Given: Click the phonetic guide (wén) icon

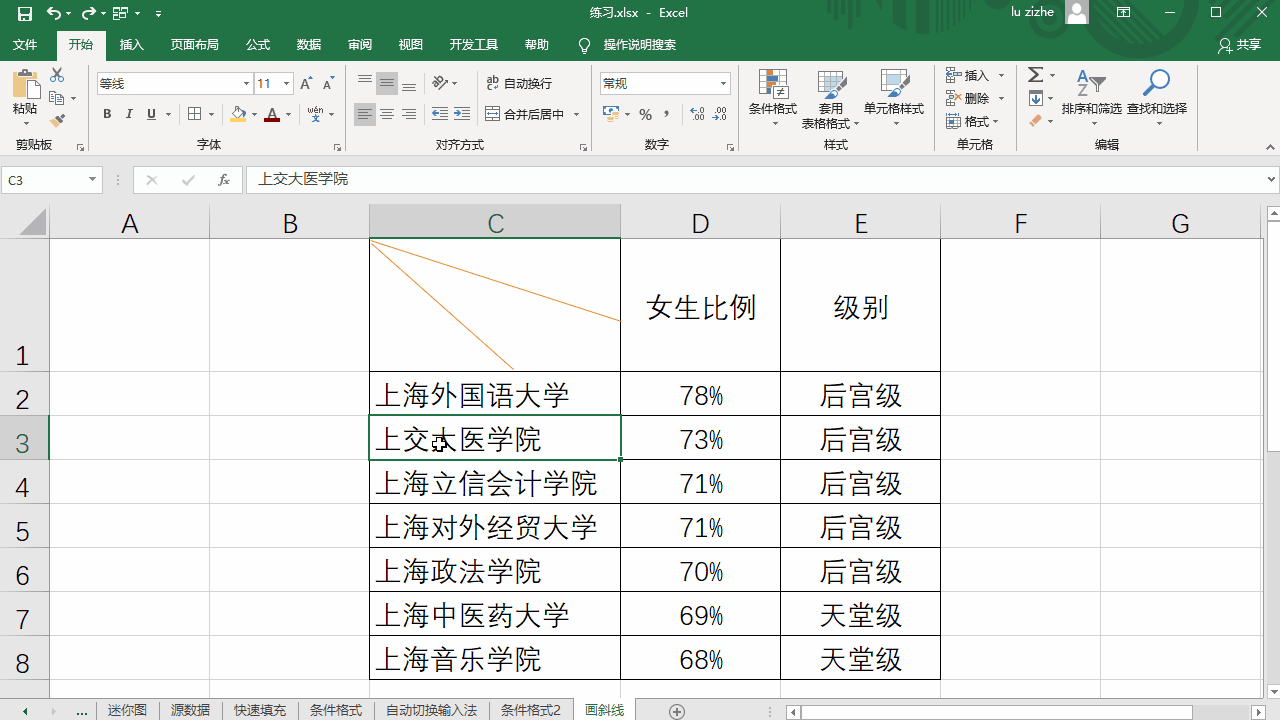Looking at the screenshot, I should pos(316,115).
